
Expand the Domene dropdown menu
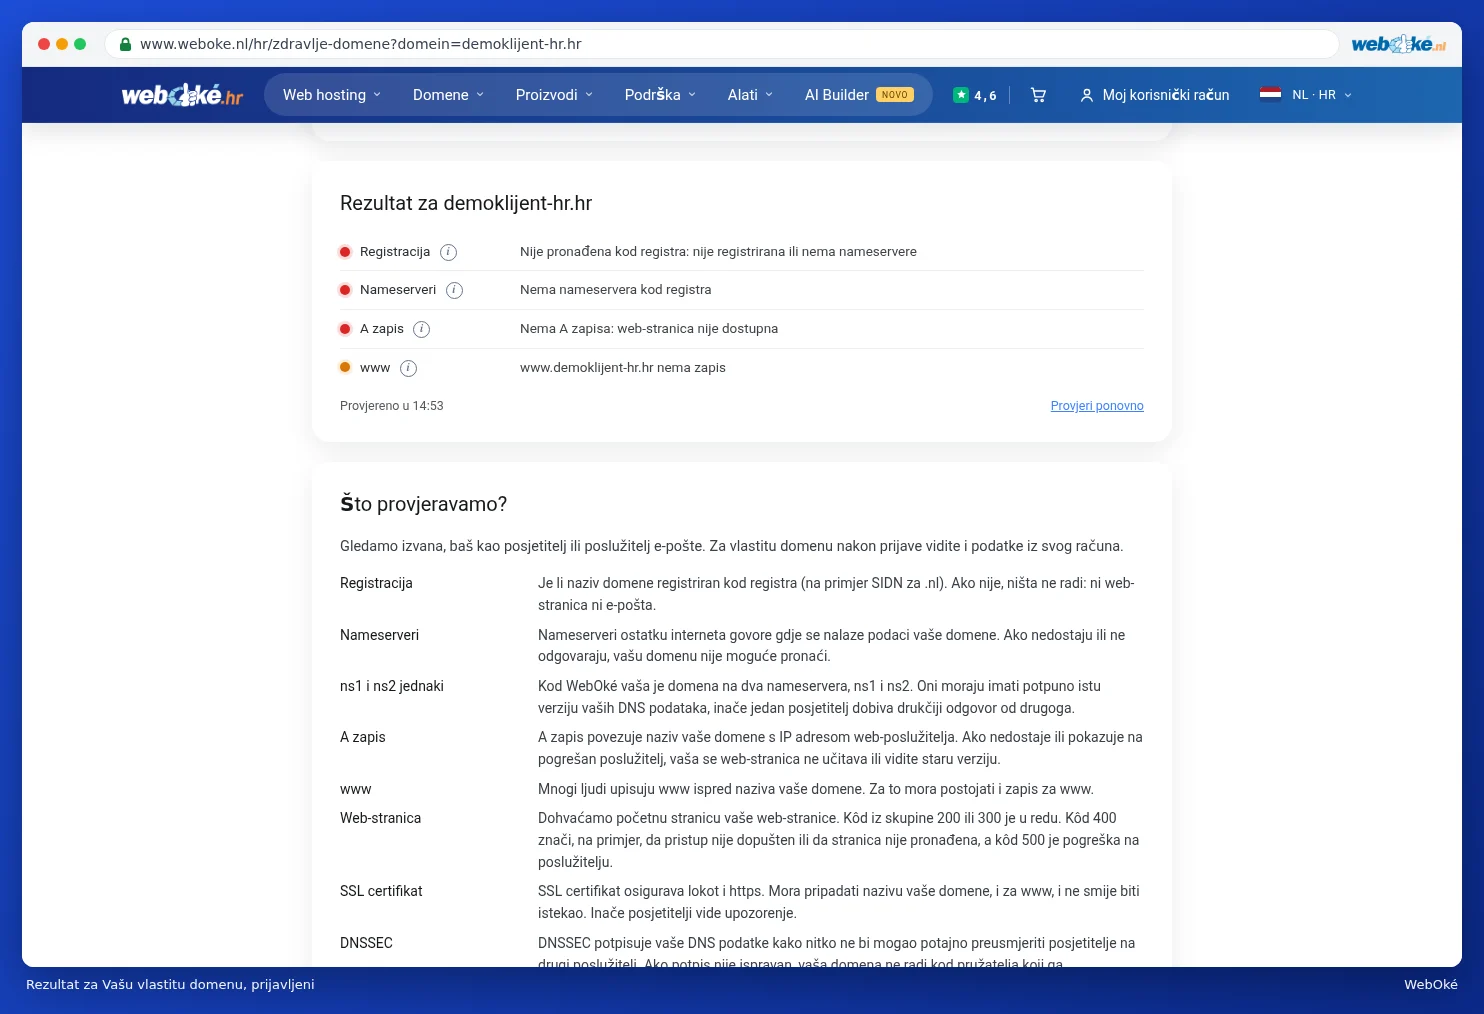tap(448, 95)
